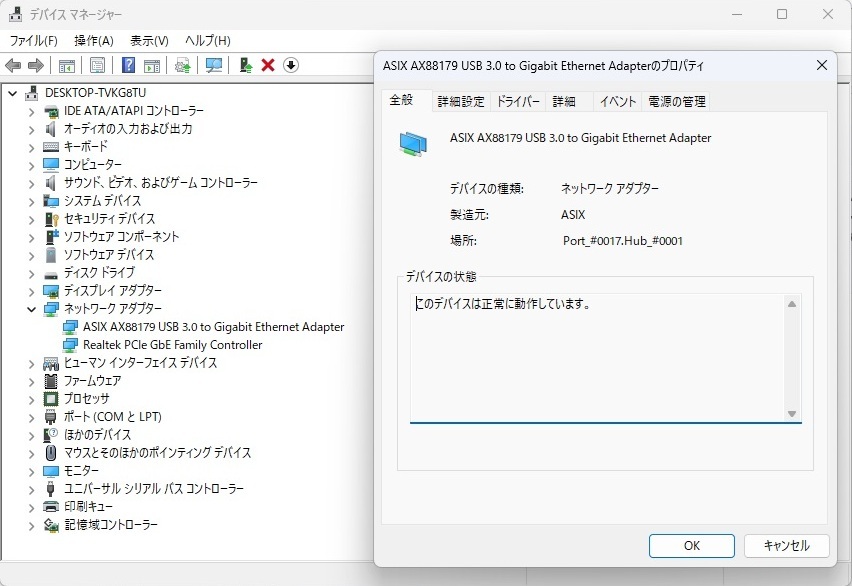Click the OK button in properties dialog

692,546
